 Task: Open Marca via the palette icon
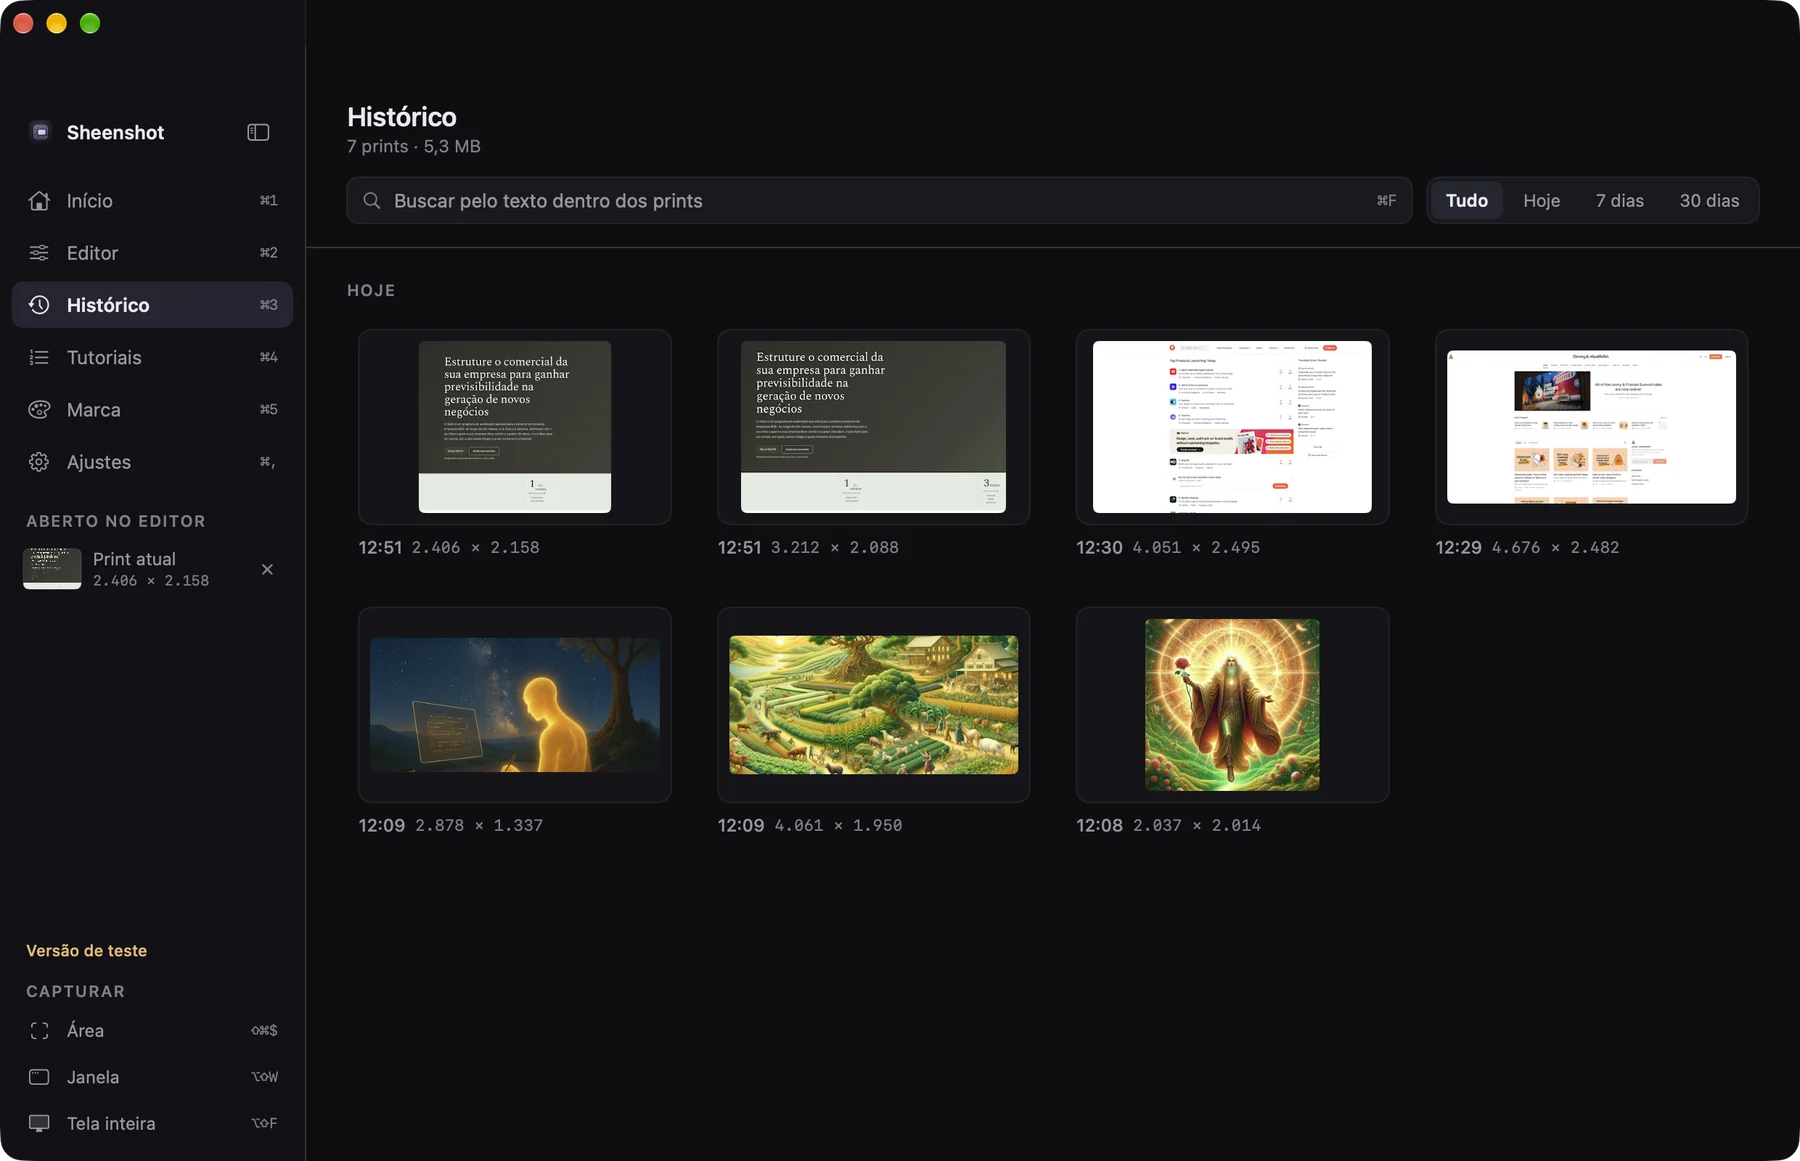tap(39, 409)
